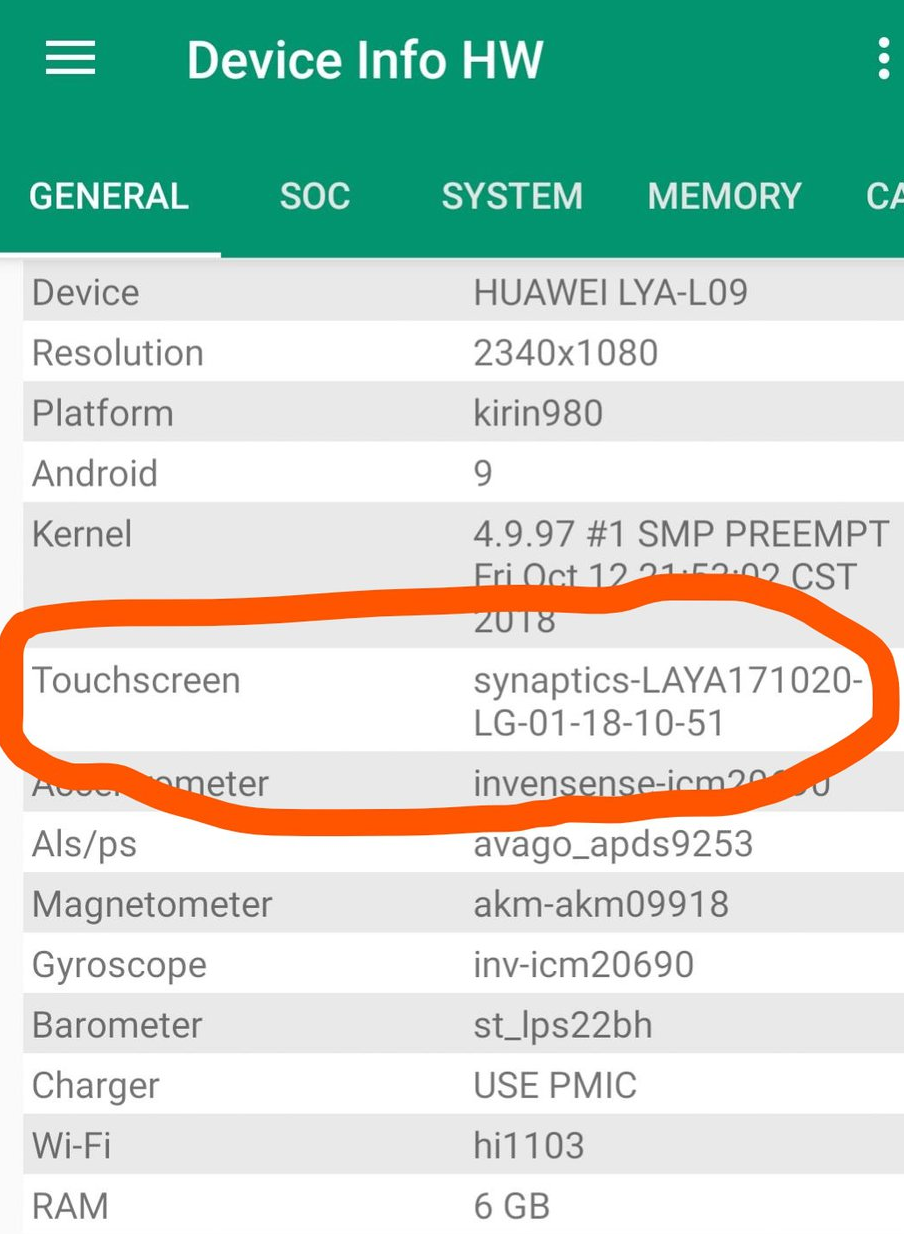Tap the Gyroscope inv-icm20690 row
The image size is (904, 1234).
click(460, 964)
